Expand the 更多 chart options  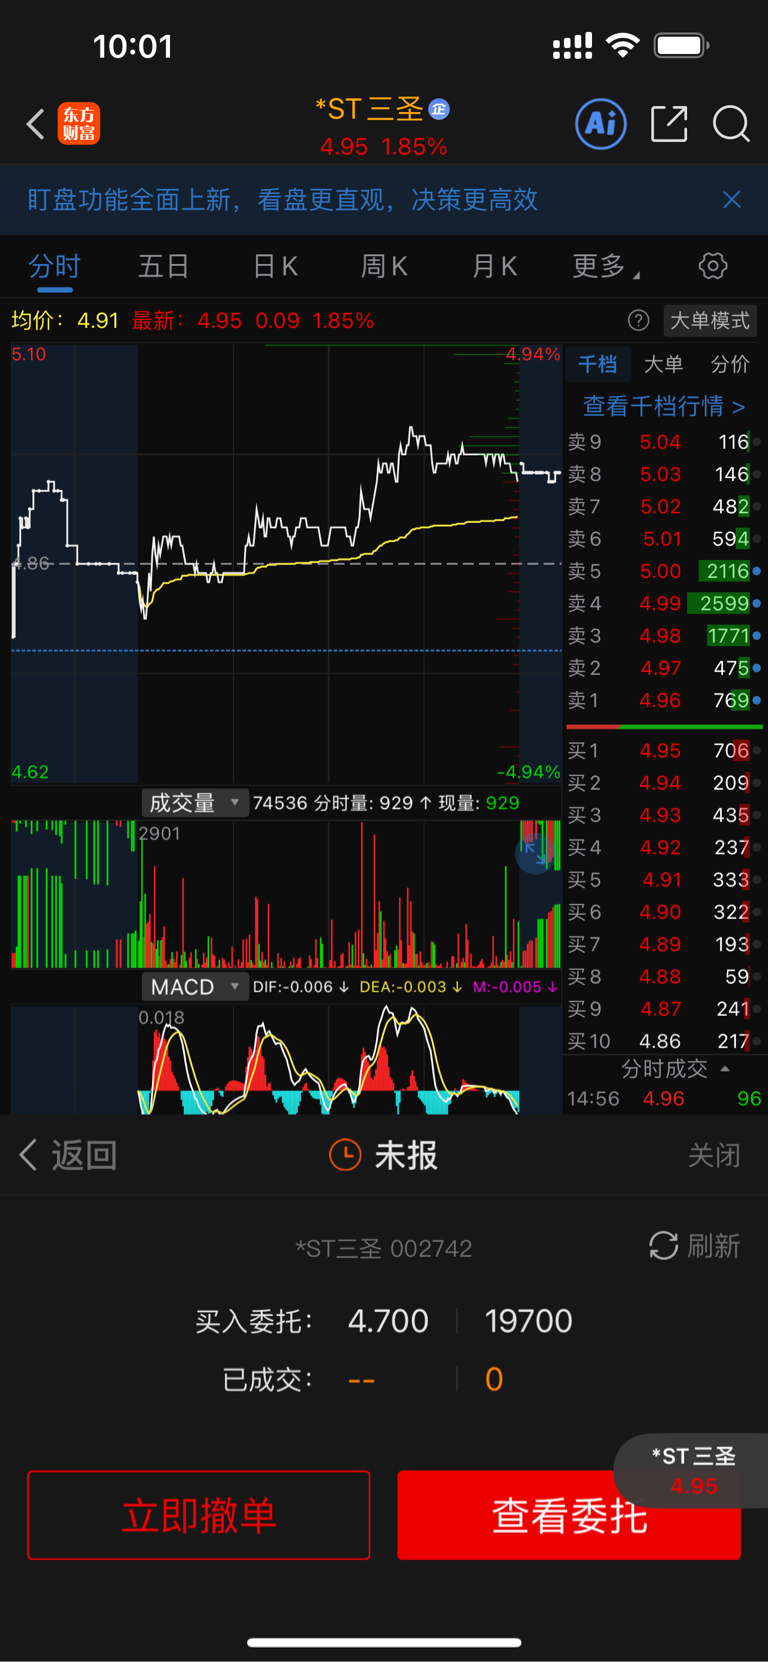tap(606, 266)
